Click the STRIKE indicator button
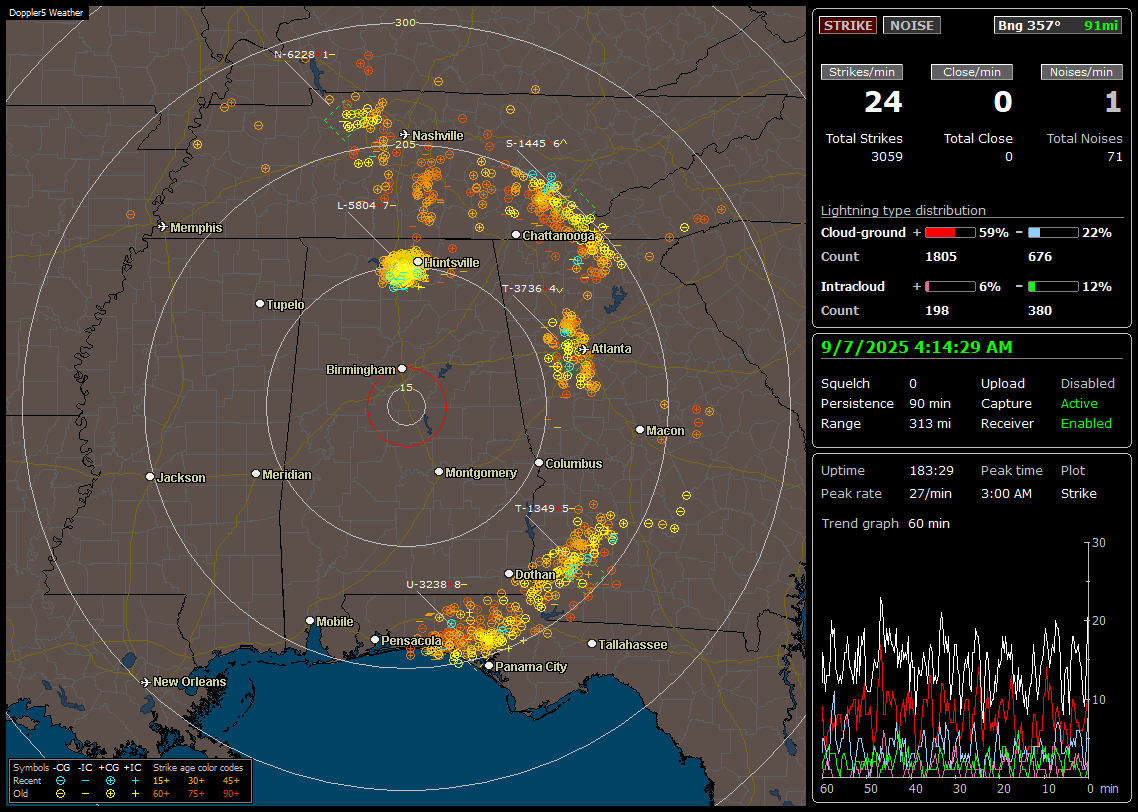The image size is (1138, 812). click(x=848, y=25)
